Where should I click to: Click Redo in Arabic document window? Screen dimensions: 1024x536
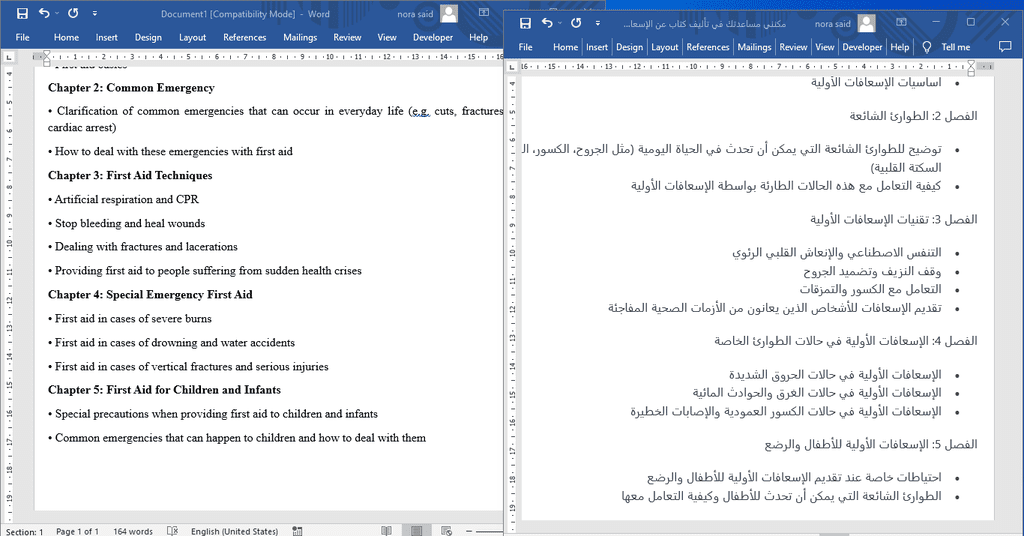(576, 24)
